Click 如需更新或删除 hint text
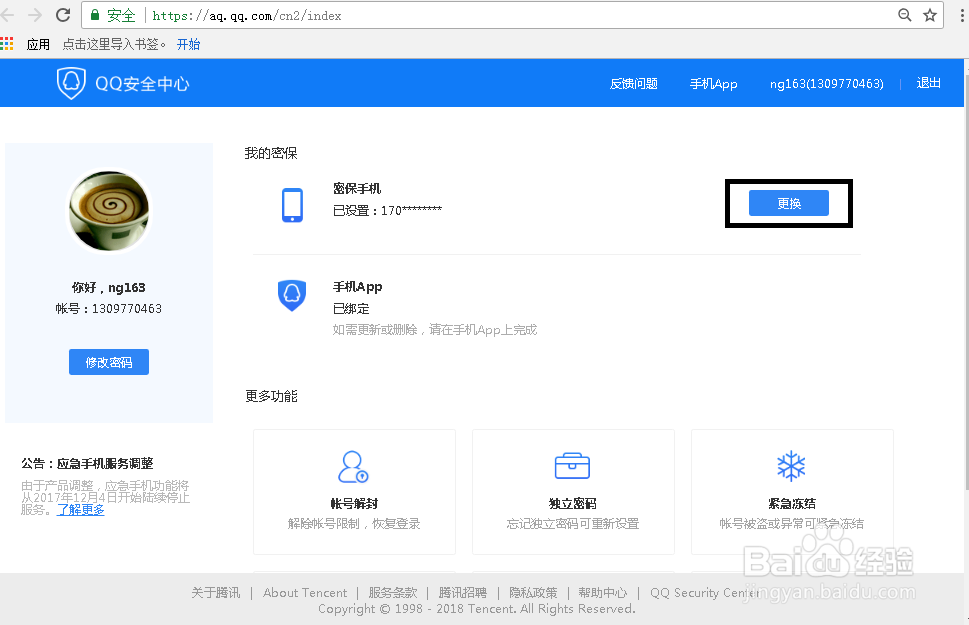The width and height of the screenshot is (969, 625). (x=435, y=330)
